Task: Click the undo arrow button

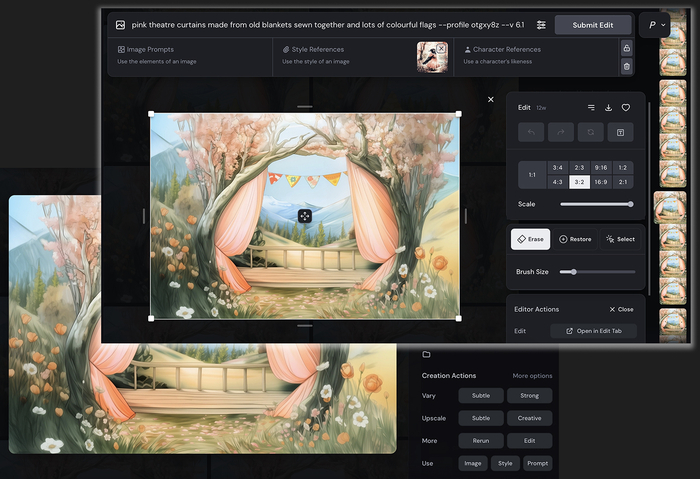Action: (x=532, y=133)
